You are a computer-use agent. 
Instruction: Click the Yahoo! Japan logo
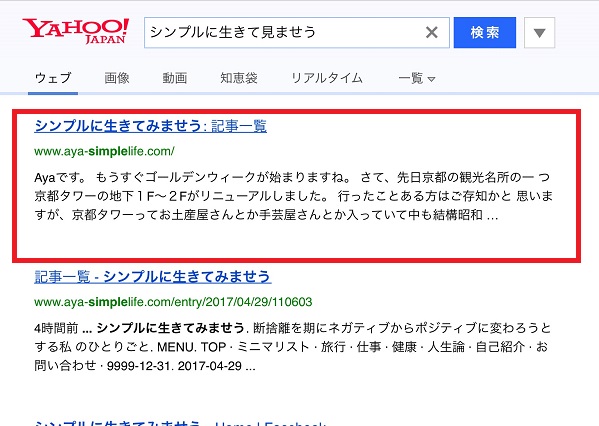point(75,31)
